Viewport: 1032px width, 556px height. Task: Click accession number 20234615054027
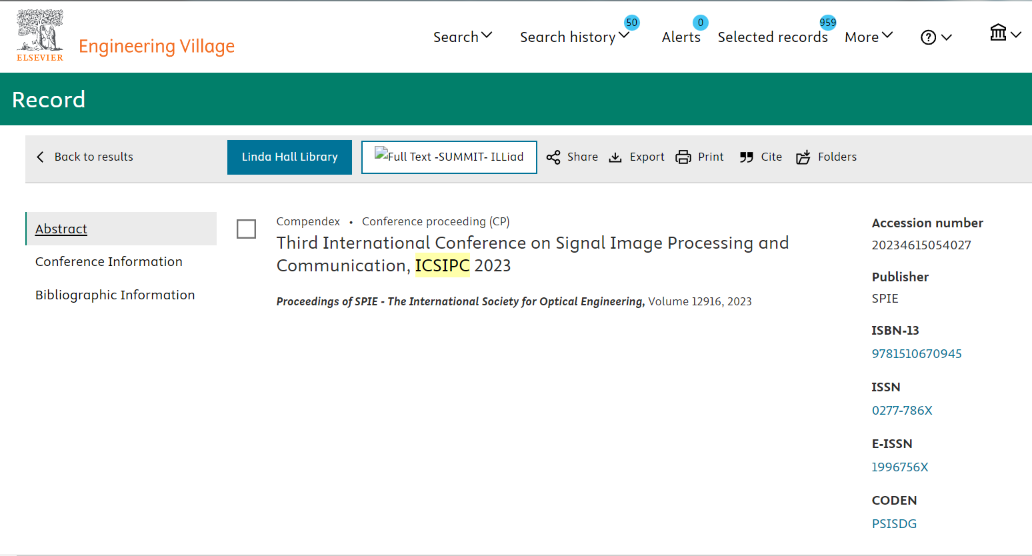pos(921,245)
